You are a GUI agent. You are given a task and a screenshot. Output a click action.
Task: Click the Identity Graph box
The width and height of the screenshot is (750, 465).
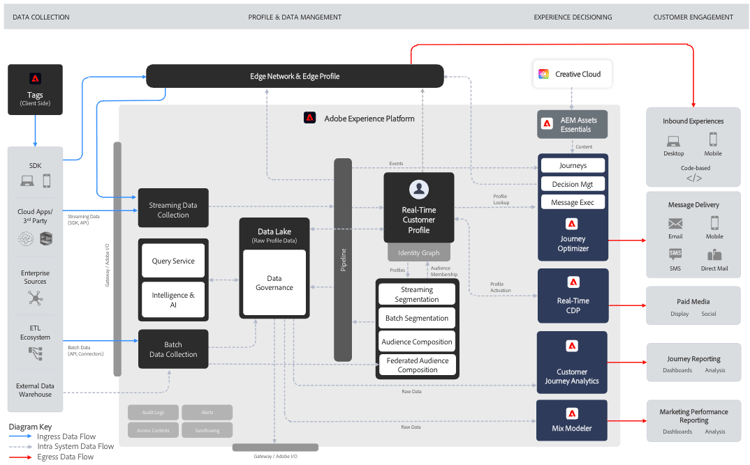(419, 252)
